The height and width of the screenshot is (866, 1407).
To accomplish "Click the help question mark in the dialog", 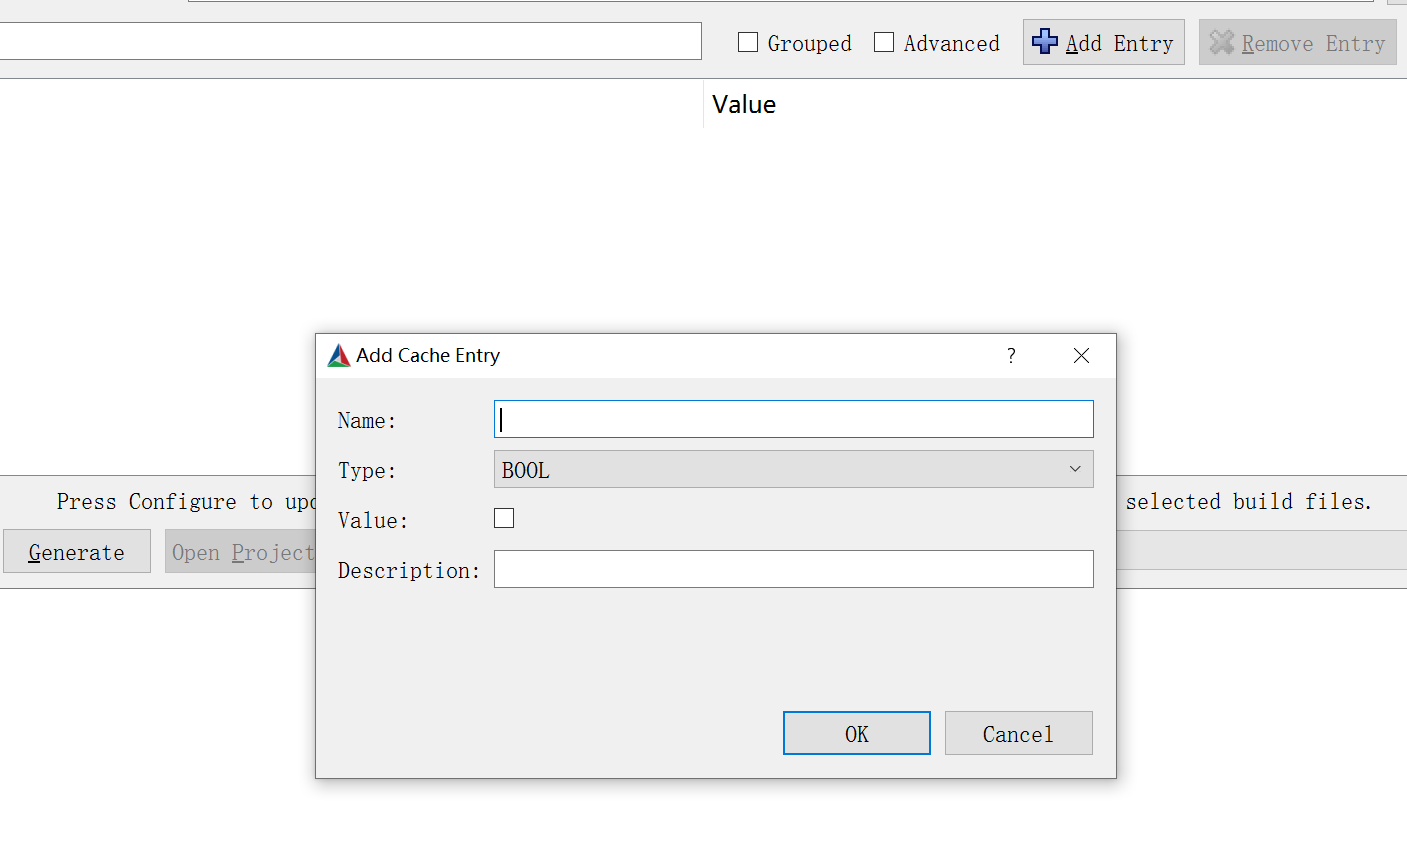I will [1010, 355].
